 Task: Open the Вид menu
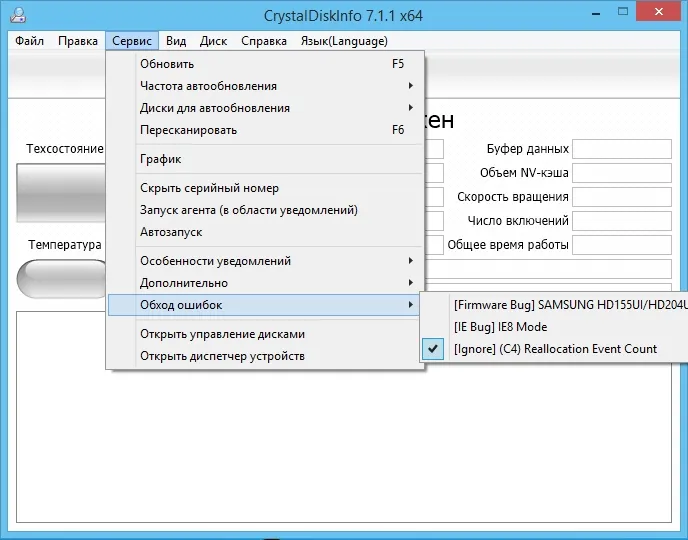(x=176, y=41)
